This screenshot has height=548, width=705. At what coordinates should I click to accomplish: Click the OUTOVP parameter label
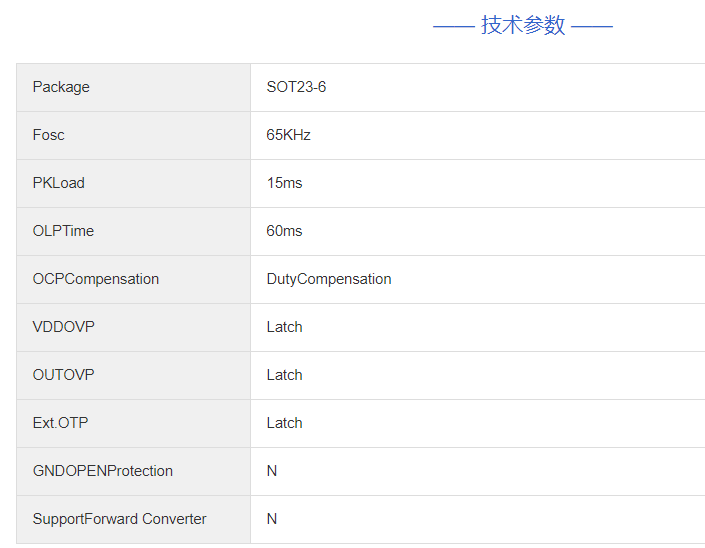tap(63, 375)
